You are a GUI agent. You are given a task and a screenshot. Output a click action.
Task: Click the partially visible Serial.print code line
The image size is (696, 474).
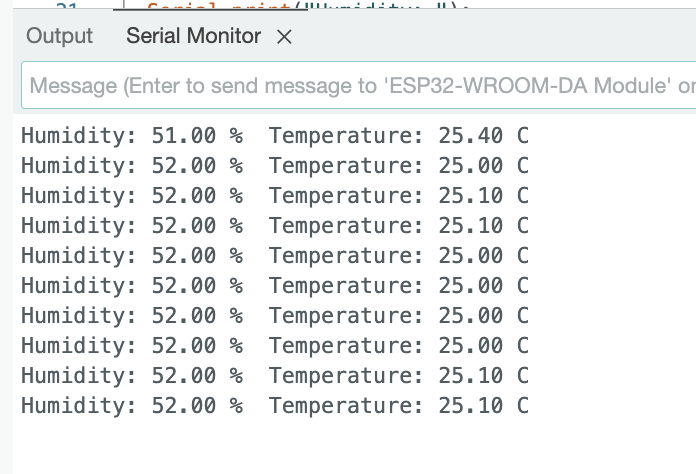tap(306, 4)
